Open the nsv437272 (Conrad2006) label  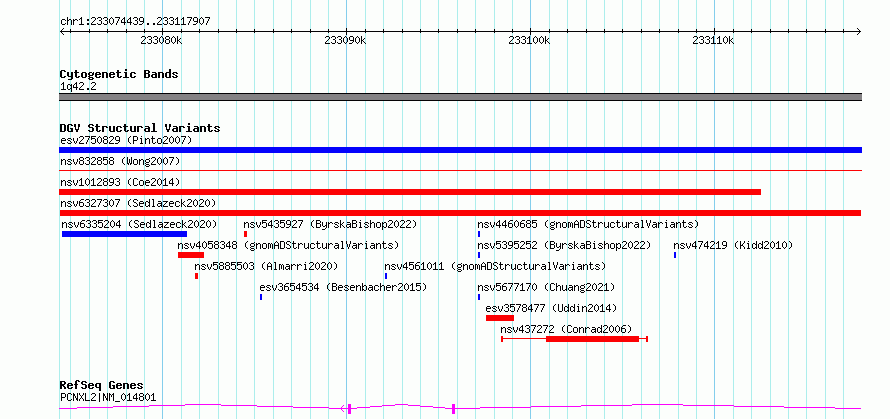pyautogui.click(x=566, y=329)
